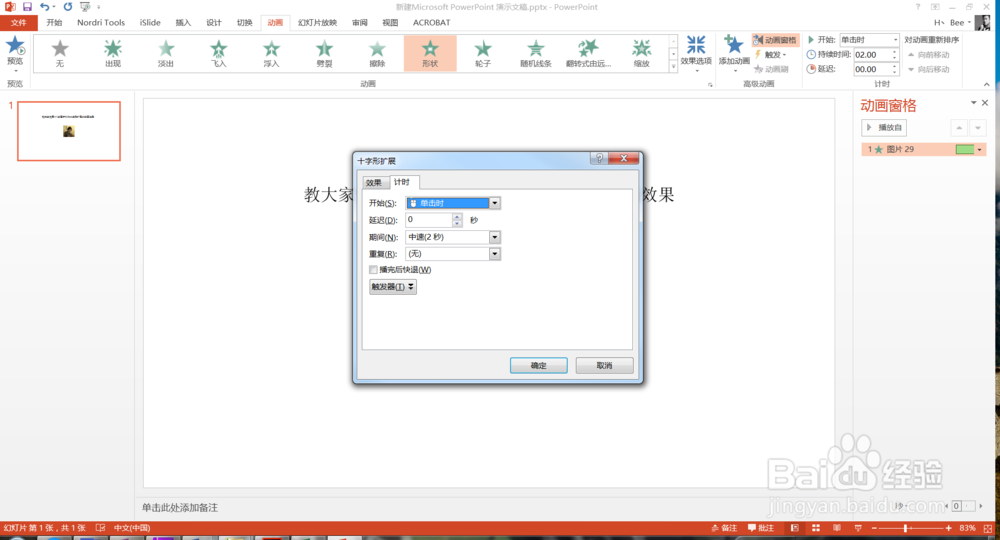Start slideshow from status bar icon
Viewport: 1000px width, 540px height.
(x=858, y=528)
